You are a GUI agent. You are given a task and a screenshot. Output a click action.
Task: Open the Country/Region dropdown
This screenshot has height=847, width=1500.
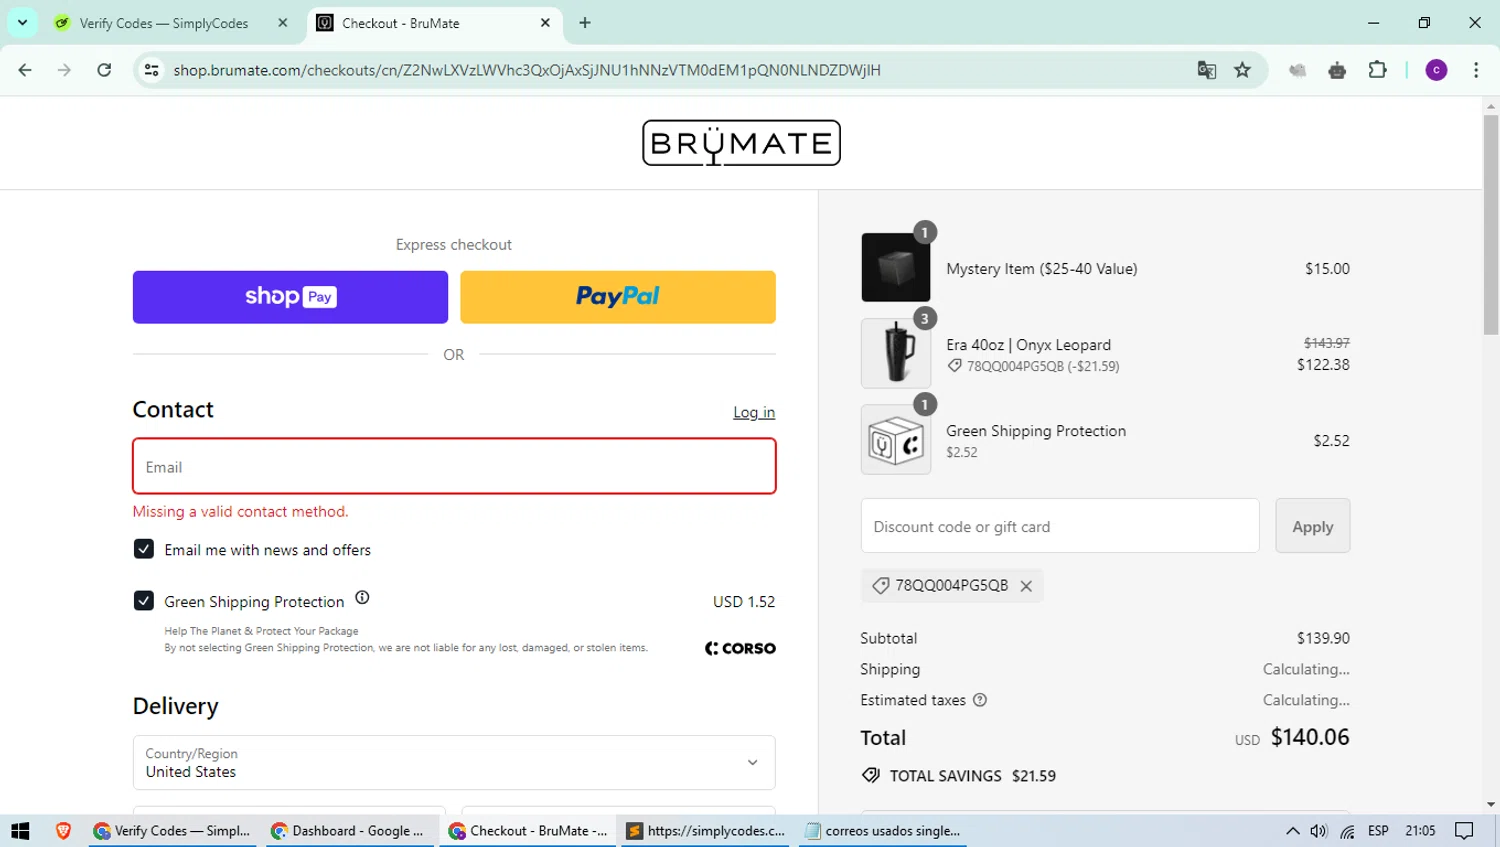point(454,763)
